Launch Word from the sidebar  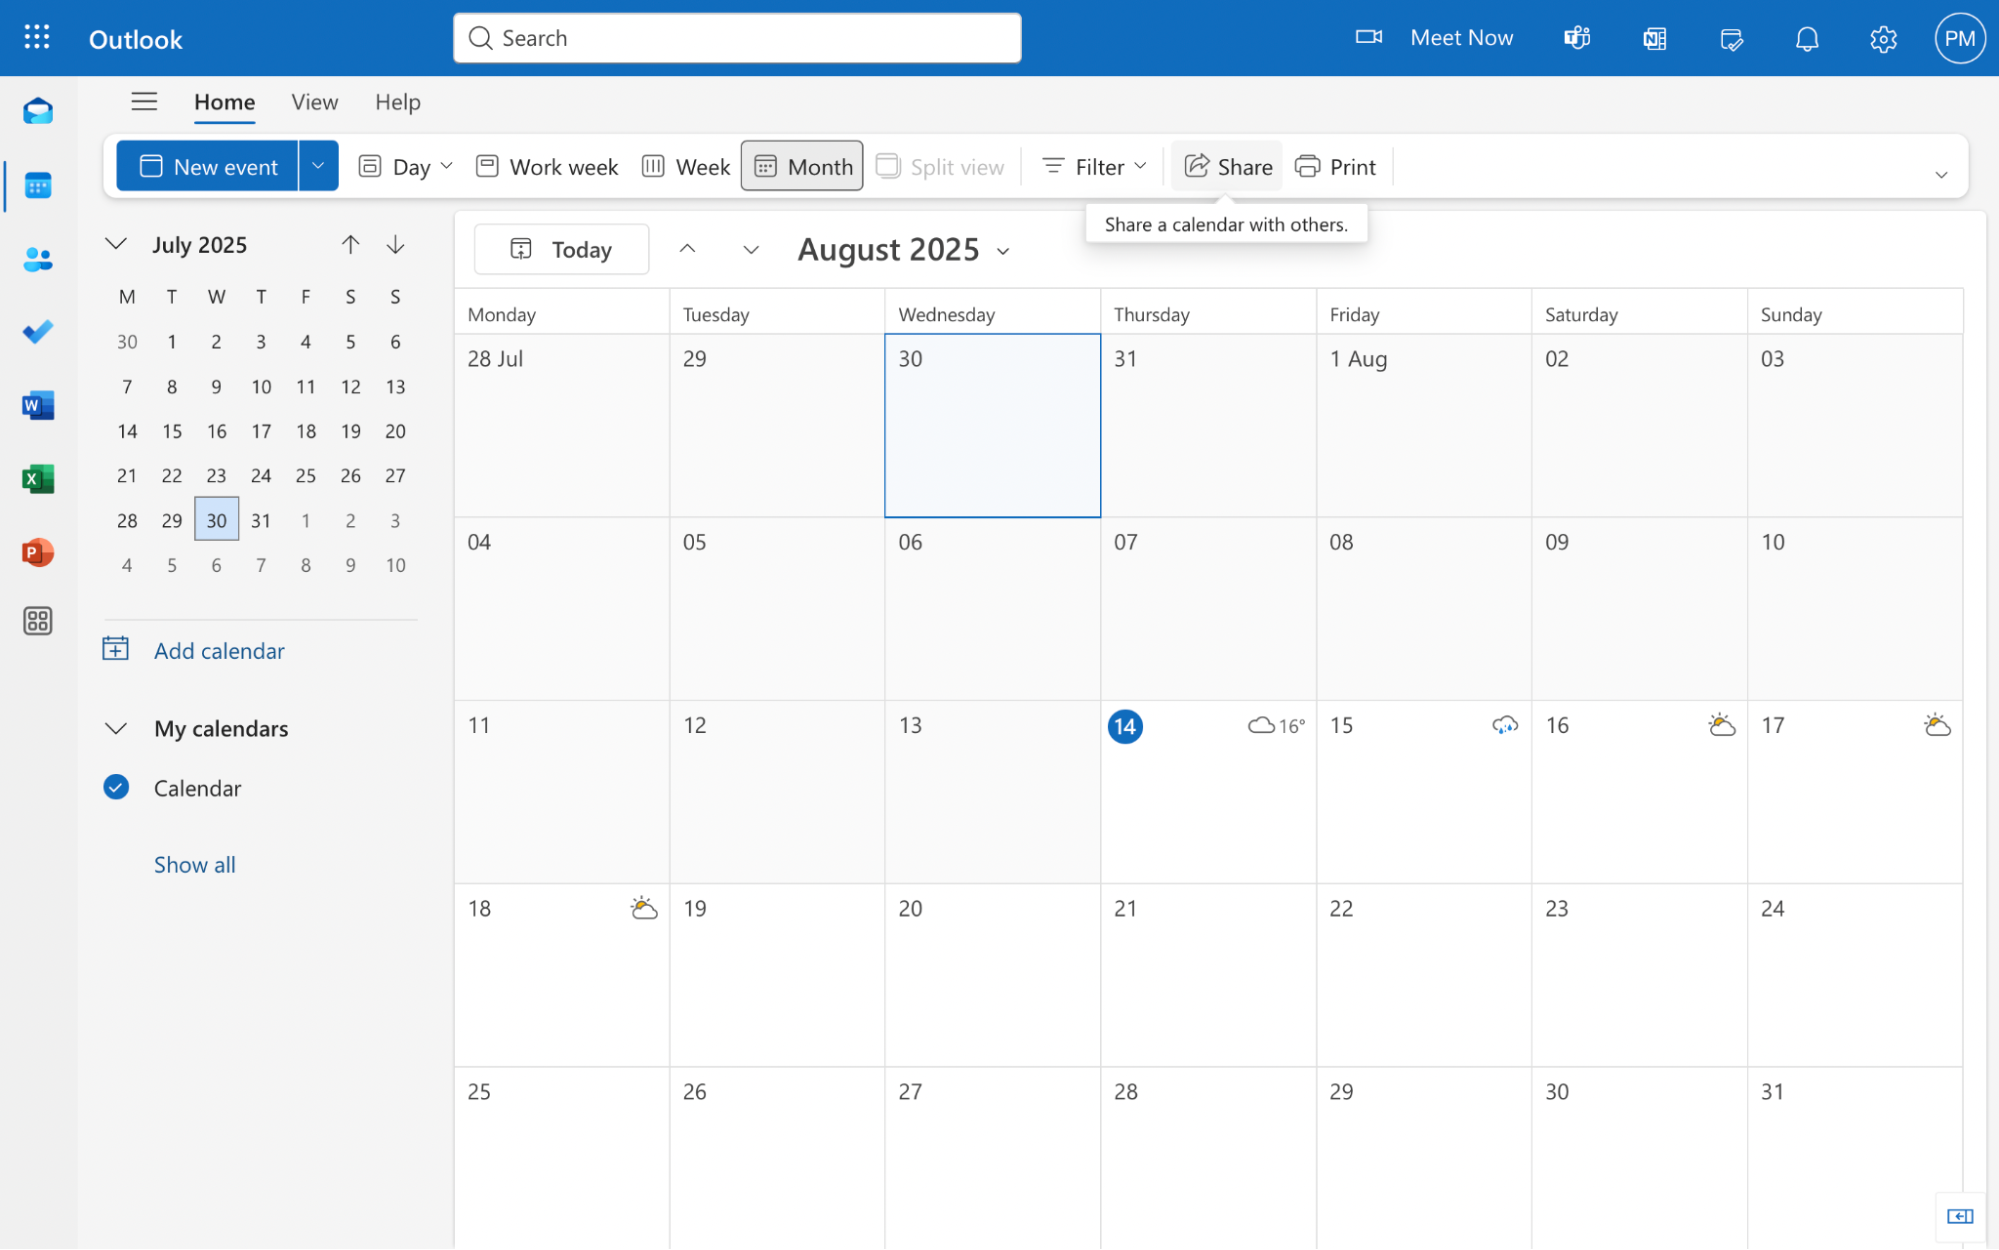[37, 405]
